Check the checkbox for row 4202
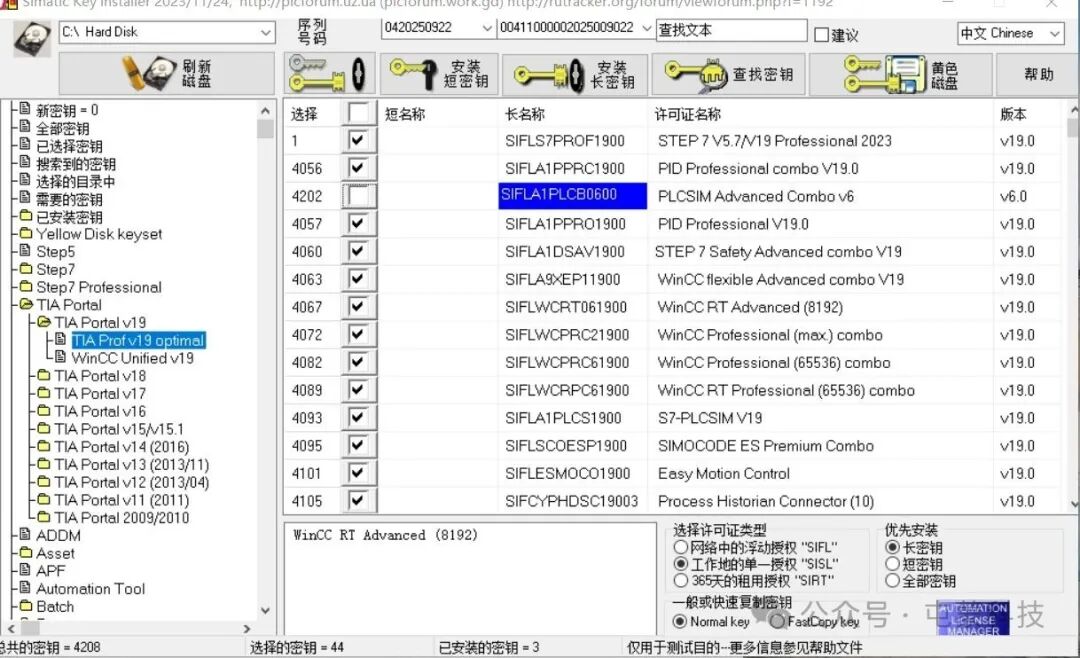1080x658 pixels. click(358, 196)
